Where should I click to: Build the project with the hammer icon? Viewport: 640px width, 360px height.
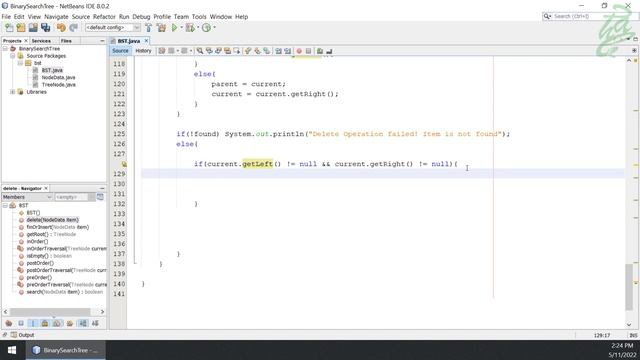click(149, 28)
